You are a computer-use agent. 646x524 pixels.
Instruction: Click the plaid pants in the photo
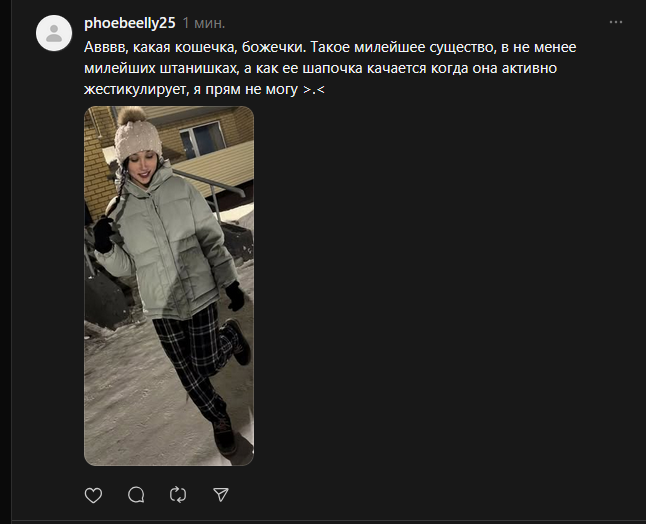pyautogui.click(x=194, y=363)
